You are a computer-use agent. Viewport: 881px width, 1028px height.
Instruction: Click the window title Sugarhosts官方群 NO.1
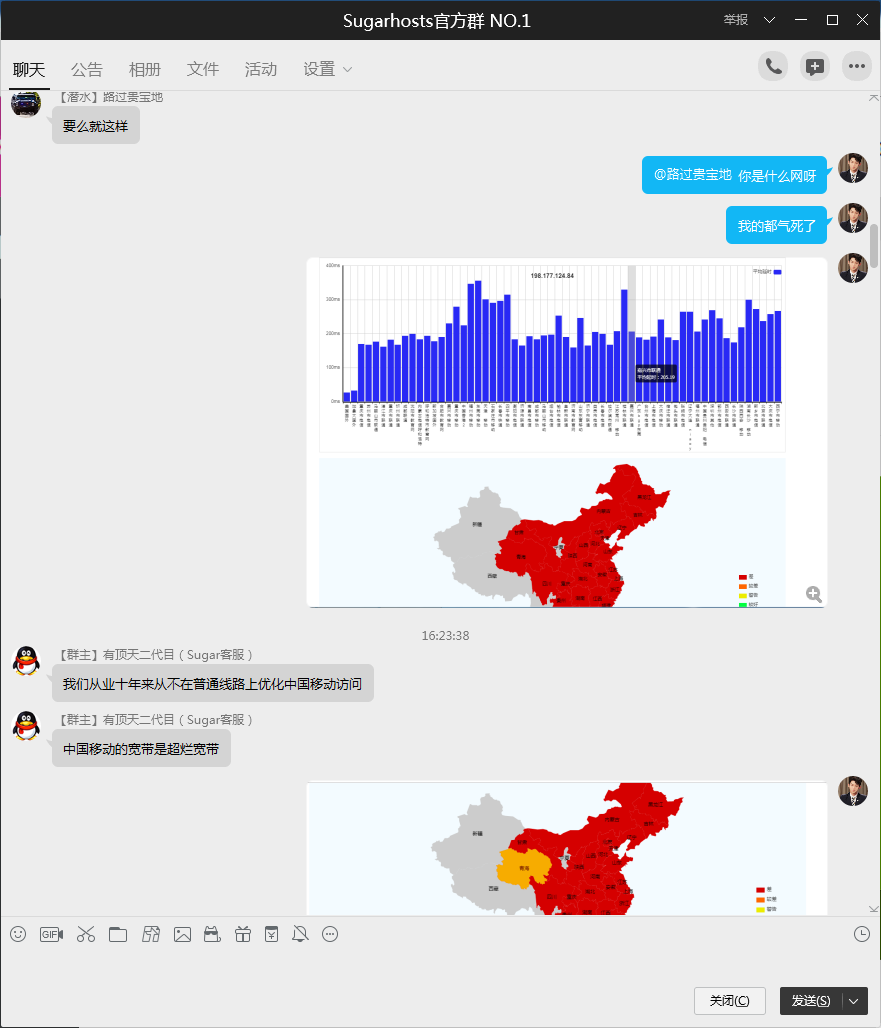coord(437,21)
